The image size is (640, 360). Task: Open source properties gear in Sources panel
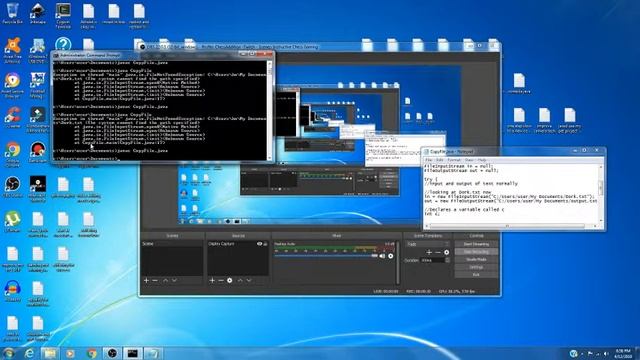pyautogui.click(x=230, y=280)
